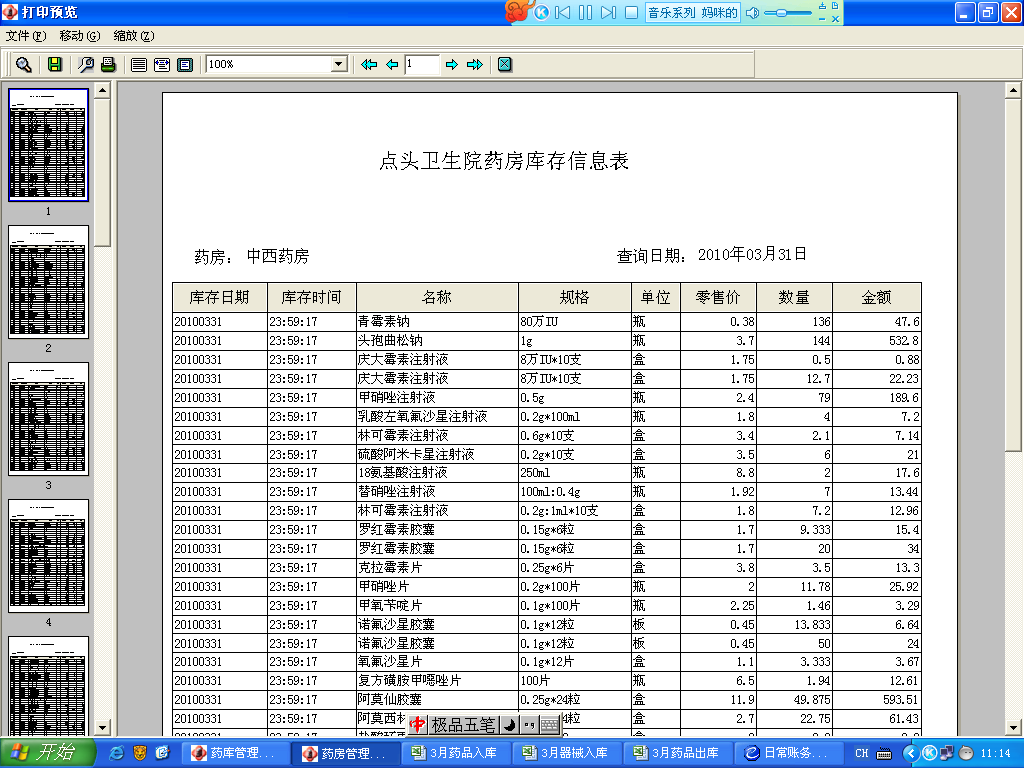Click the CH language indicator in tray
This screenshot has height=768, width=1024.
[x=861, y=753]
